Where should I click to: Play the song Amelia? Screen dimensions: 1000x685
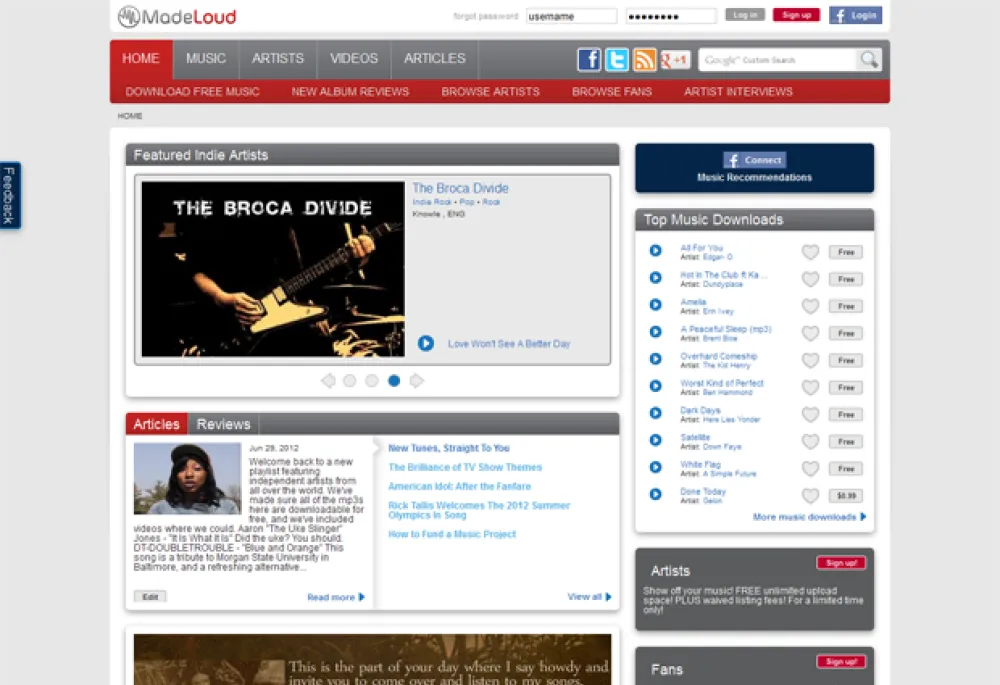pos(655,305)
